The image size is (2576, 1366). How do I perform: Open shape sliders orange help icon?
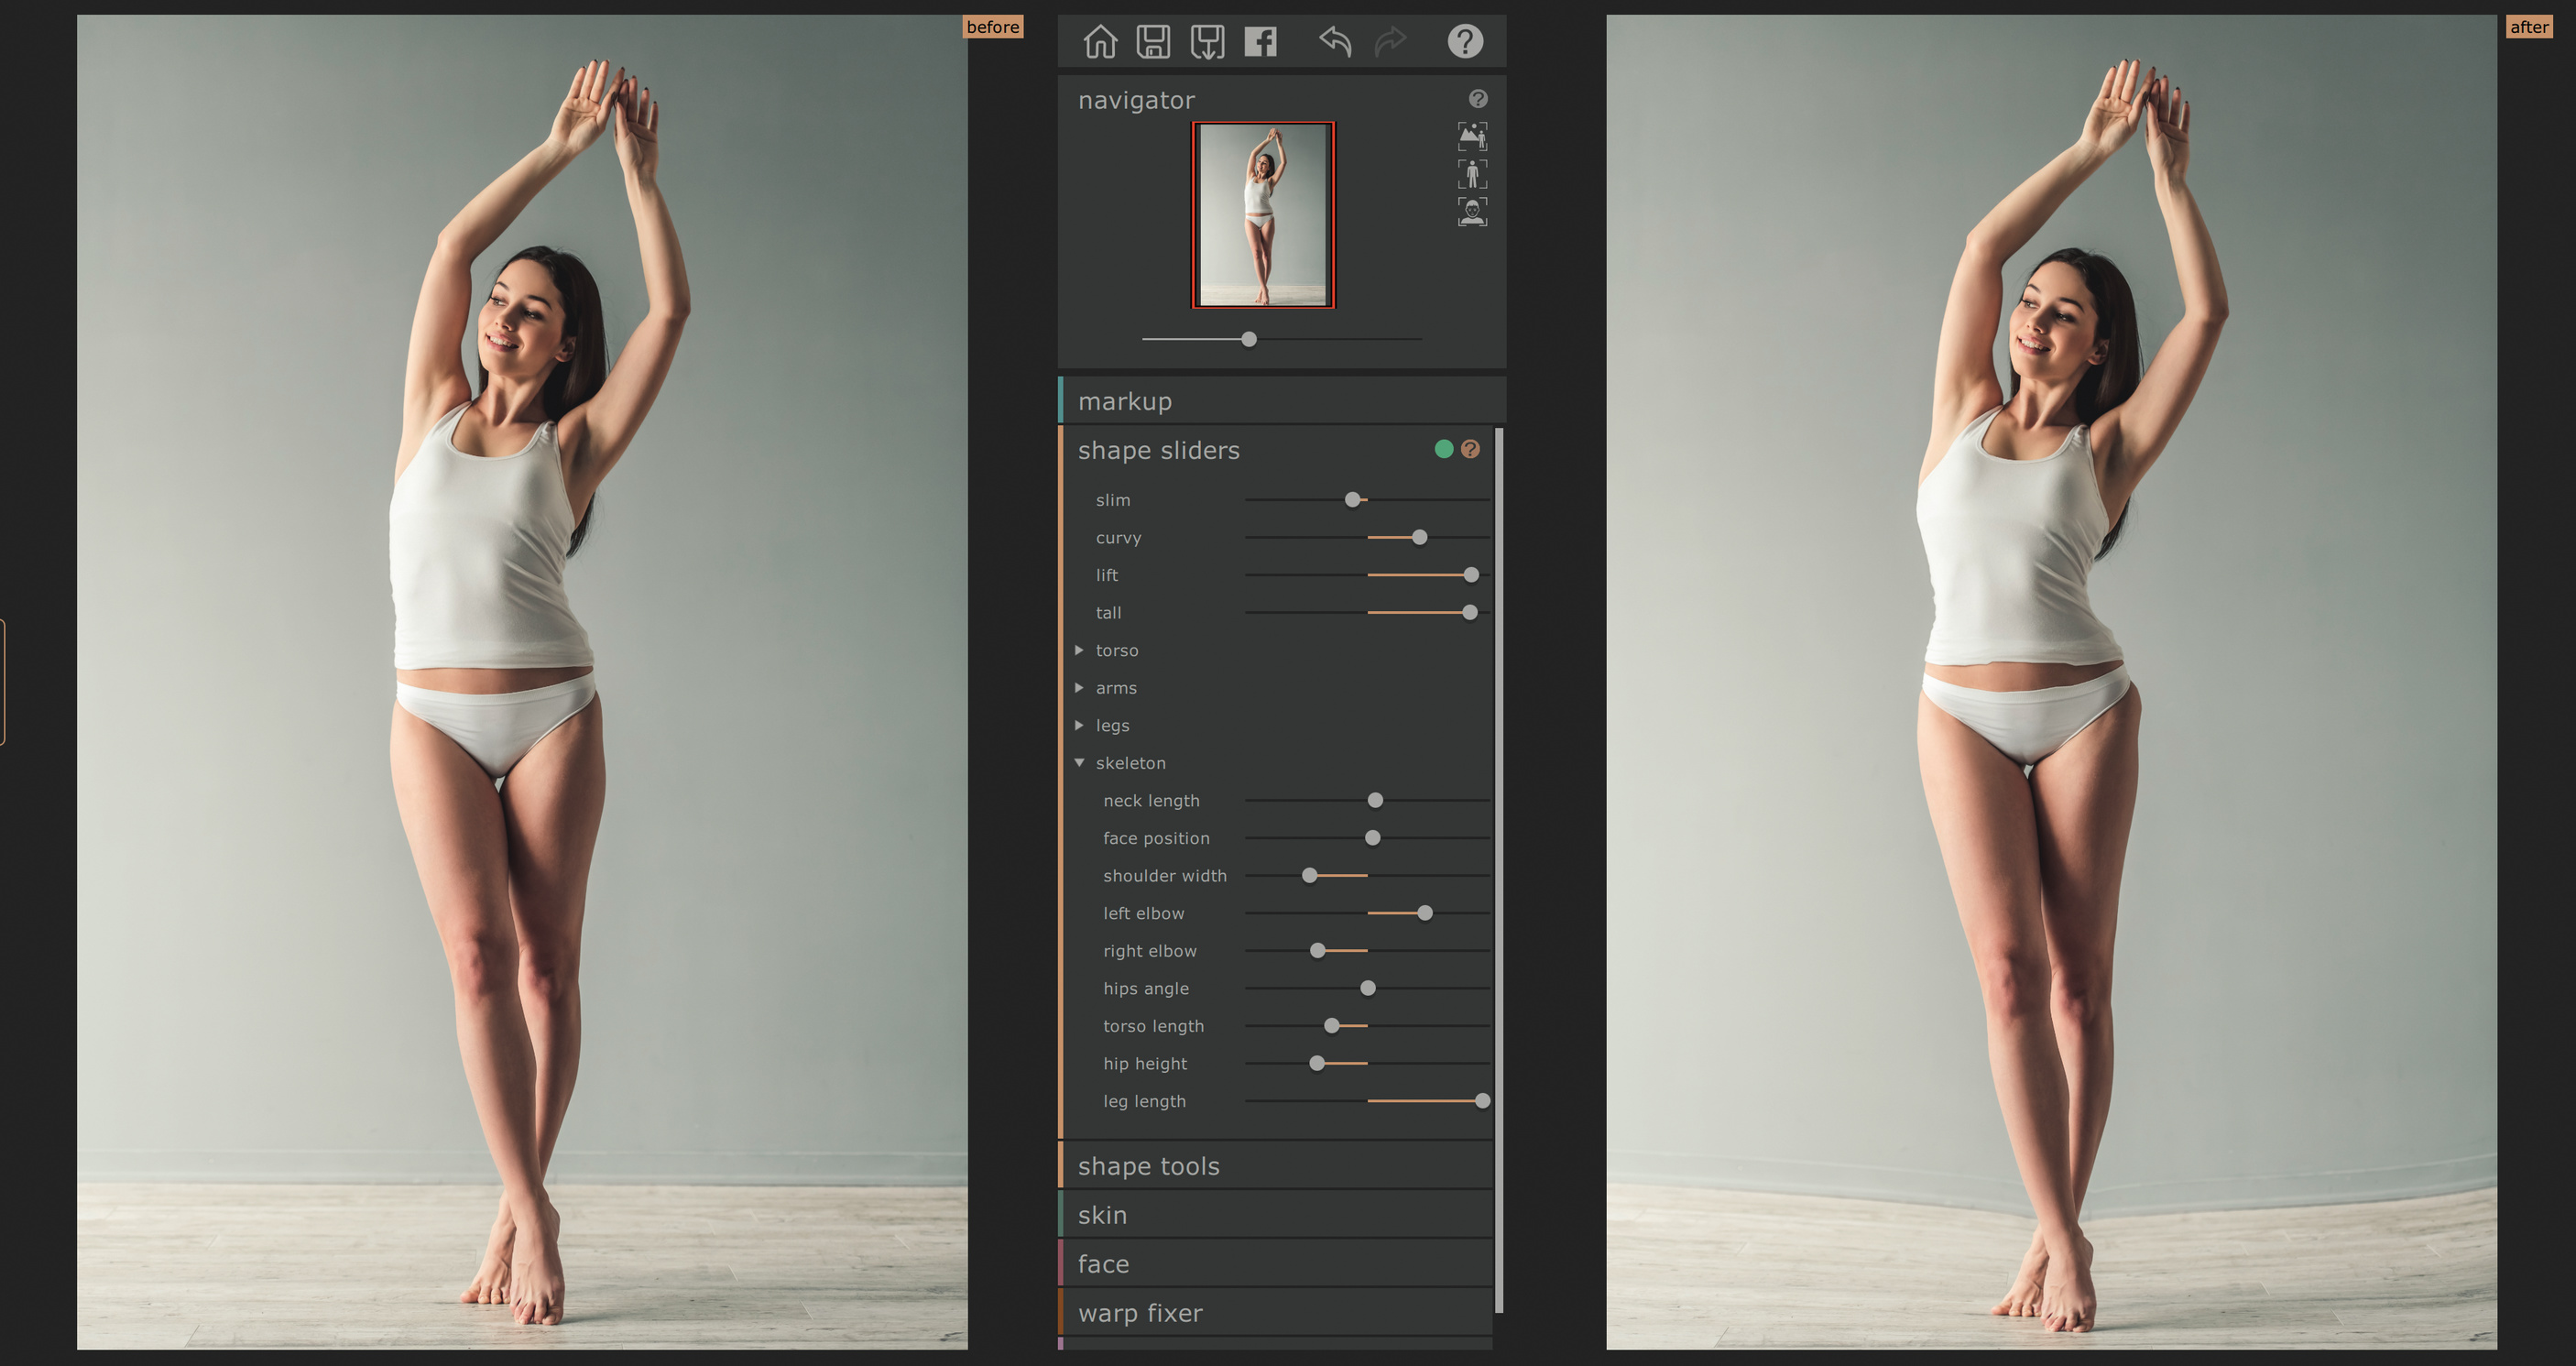1470,449
